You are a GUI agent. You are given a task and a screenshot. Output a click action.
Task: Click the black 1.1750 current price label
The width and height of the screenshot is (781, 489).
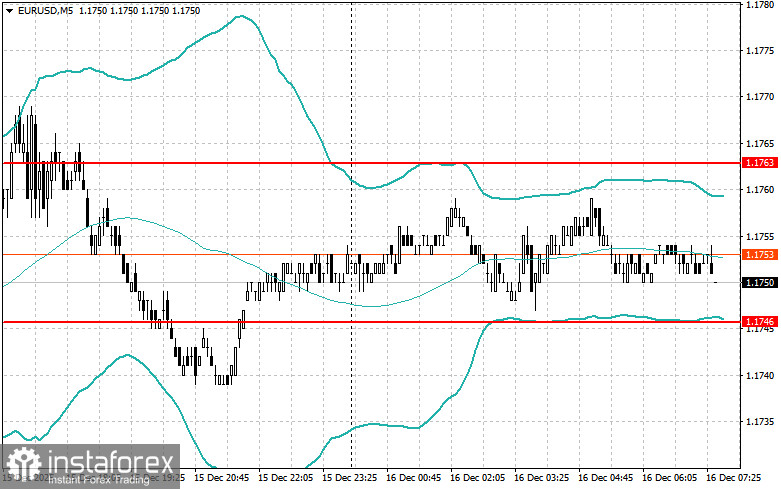pos(760,282)
